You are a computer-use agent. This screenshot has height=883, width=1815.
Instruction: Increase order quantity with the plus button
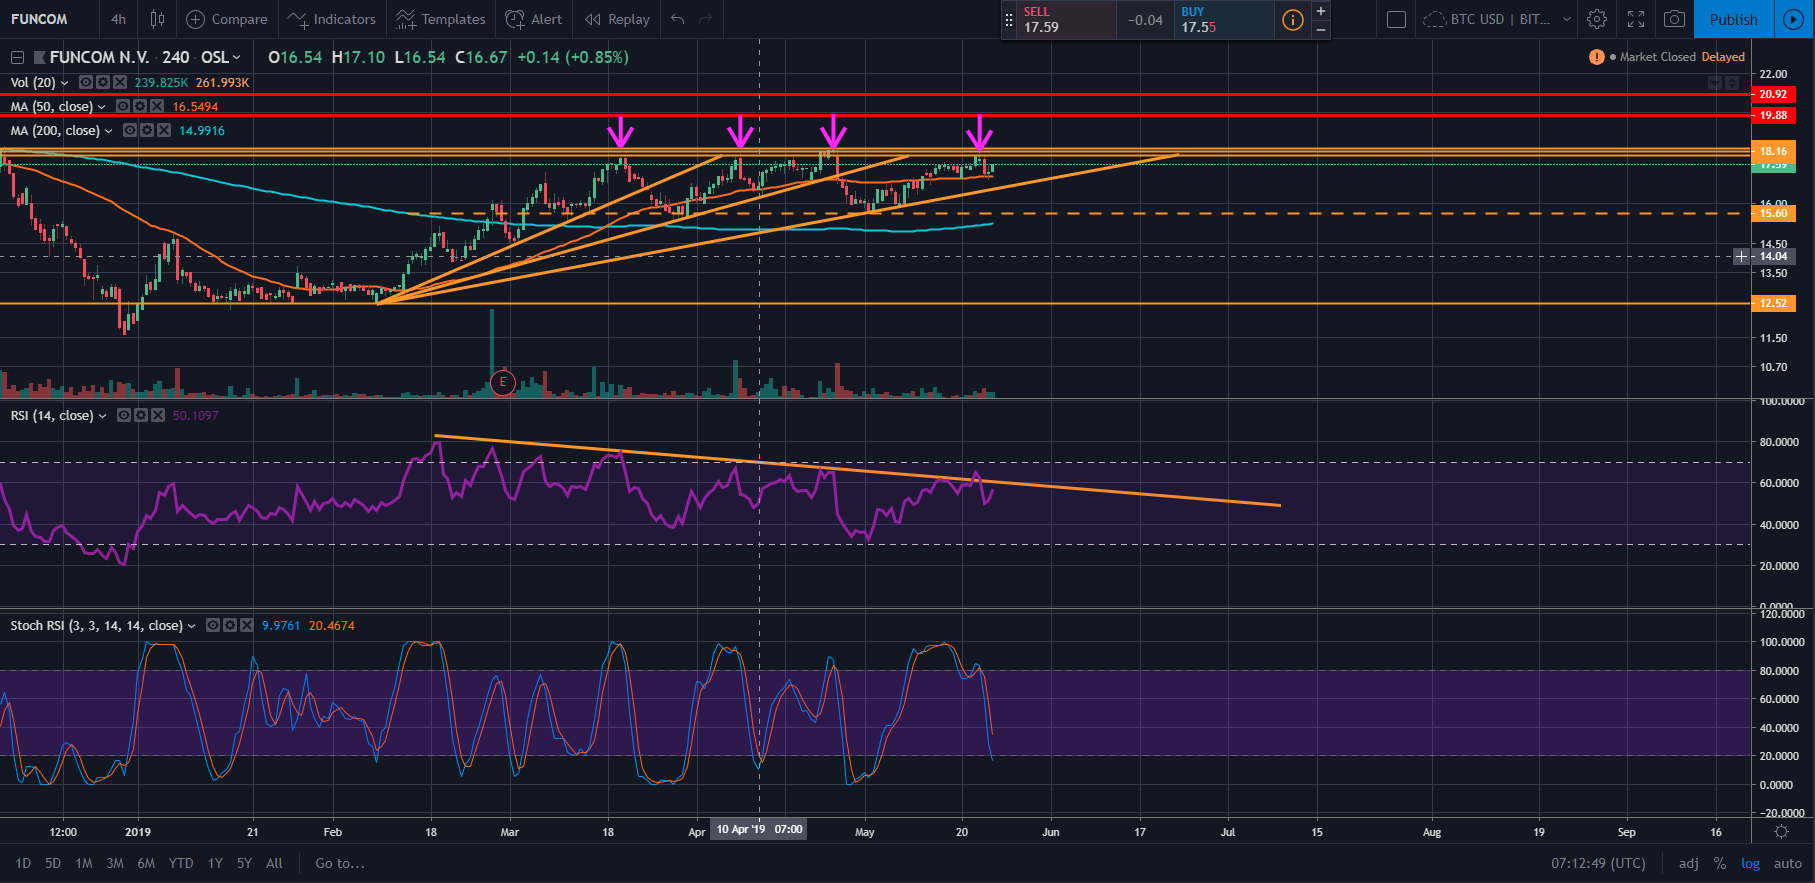(x=1321, y=11)
